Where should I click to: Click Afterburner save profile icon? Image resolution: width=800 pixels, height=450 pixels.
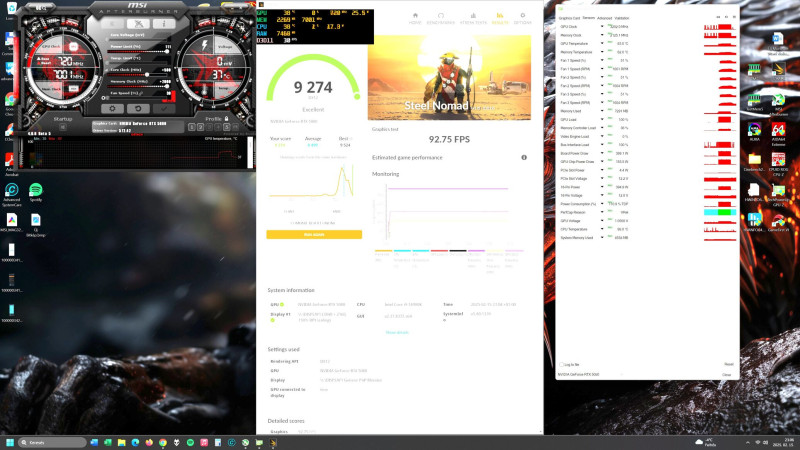pyautogui.click(x=236, y=127)
